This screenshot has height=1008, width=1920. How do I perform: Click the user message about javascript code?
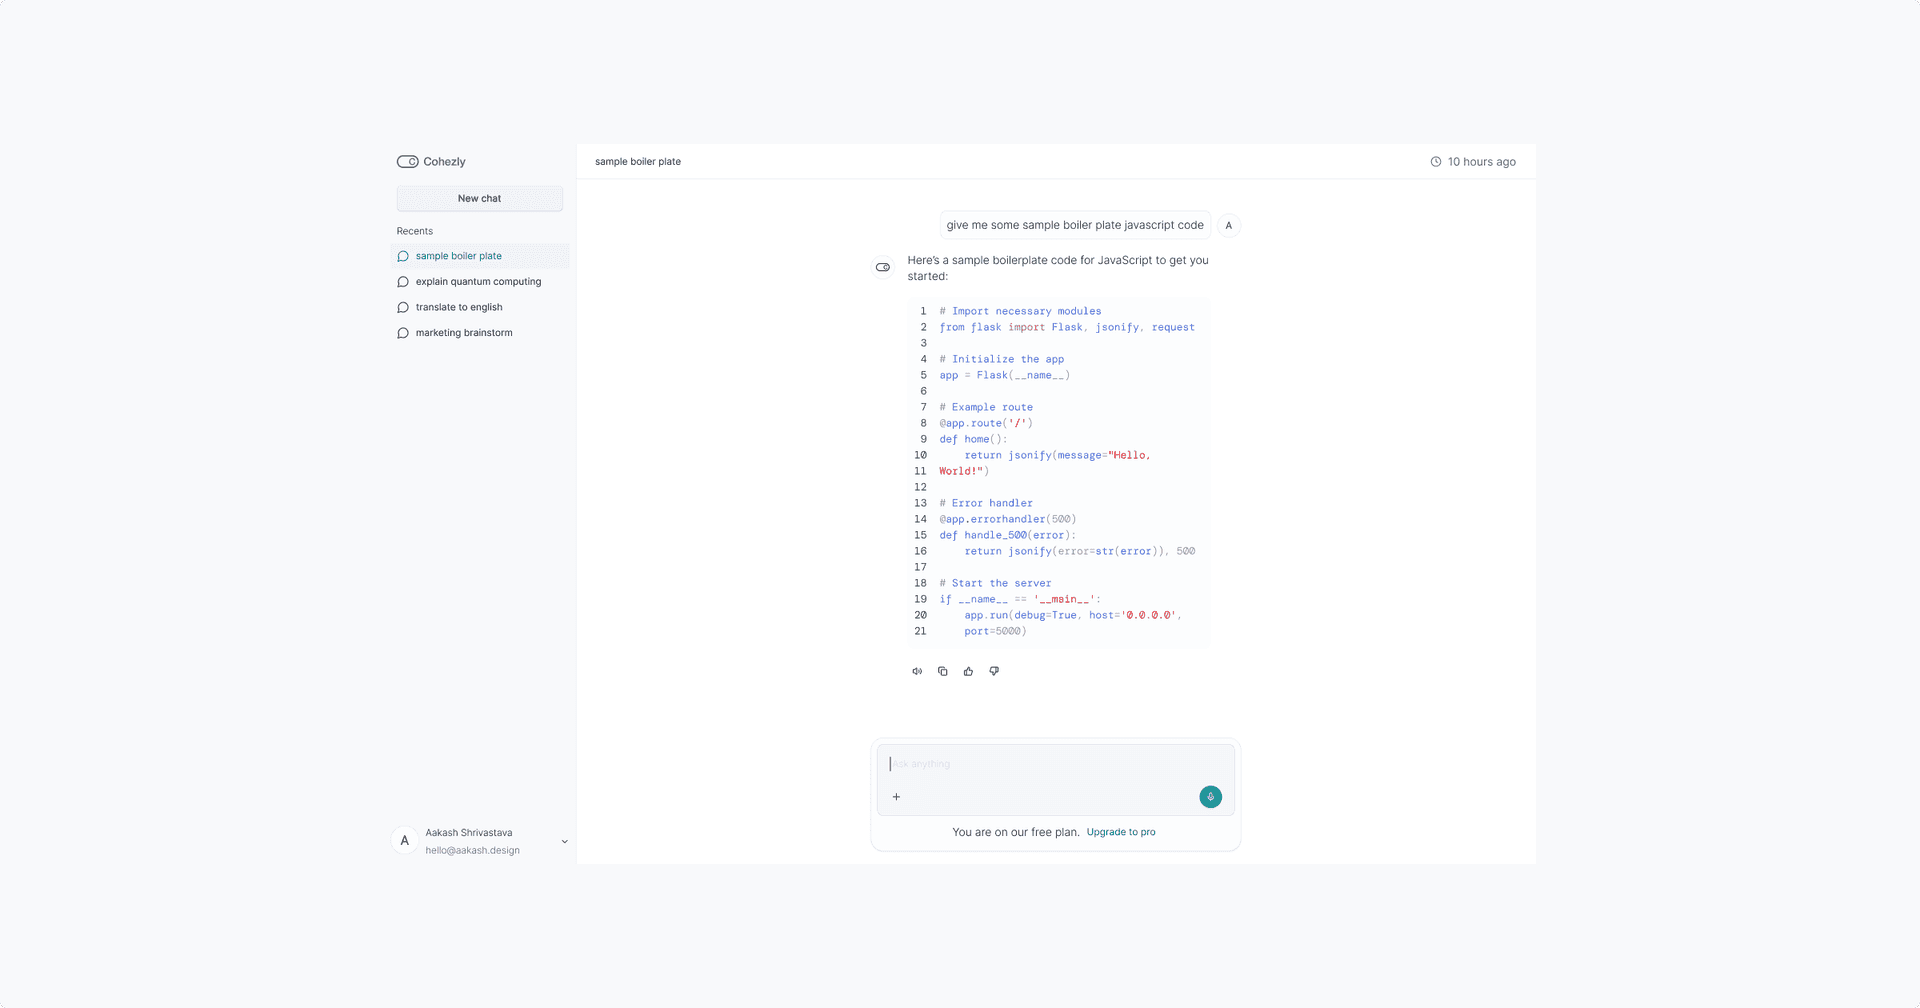[x=1075, y=225]
